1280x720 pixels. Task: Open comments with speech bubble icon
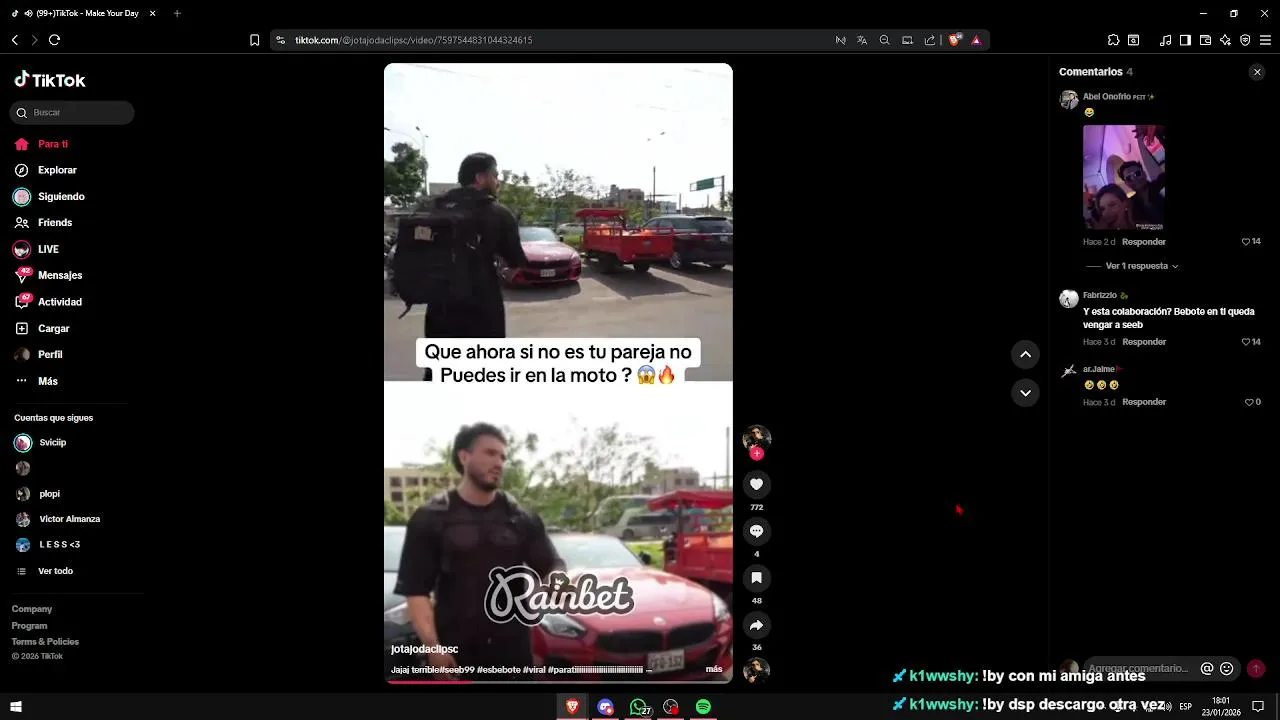click(756, 531)
